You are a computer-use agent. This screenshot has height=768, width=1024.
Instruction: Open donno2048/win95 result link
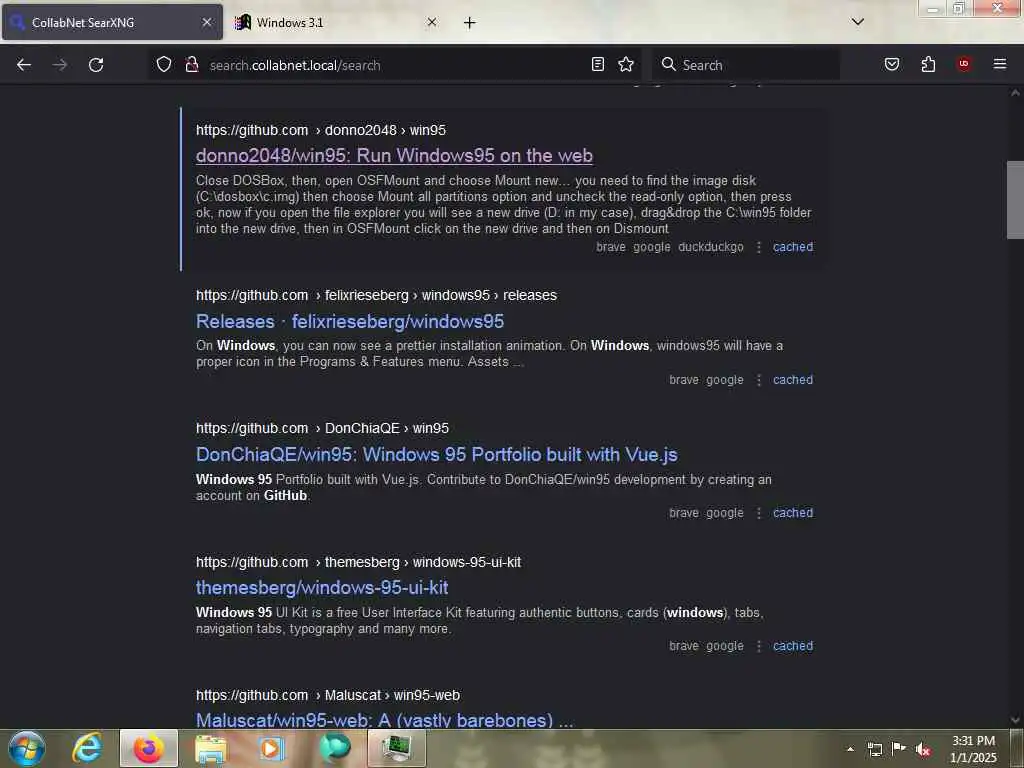pyautogui.click(x=394, y=155)
